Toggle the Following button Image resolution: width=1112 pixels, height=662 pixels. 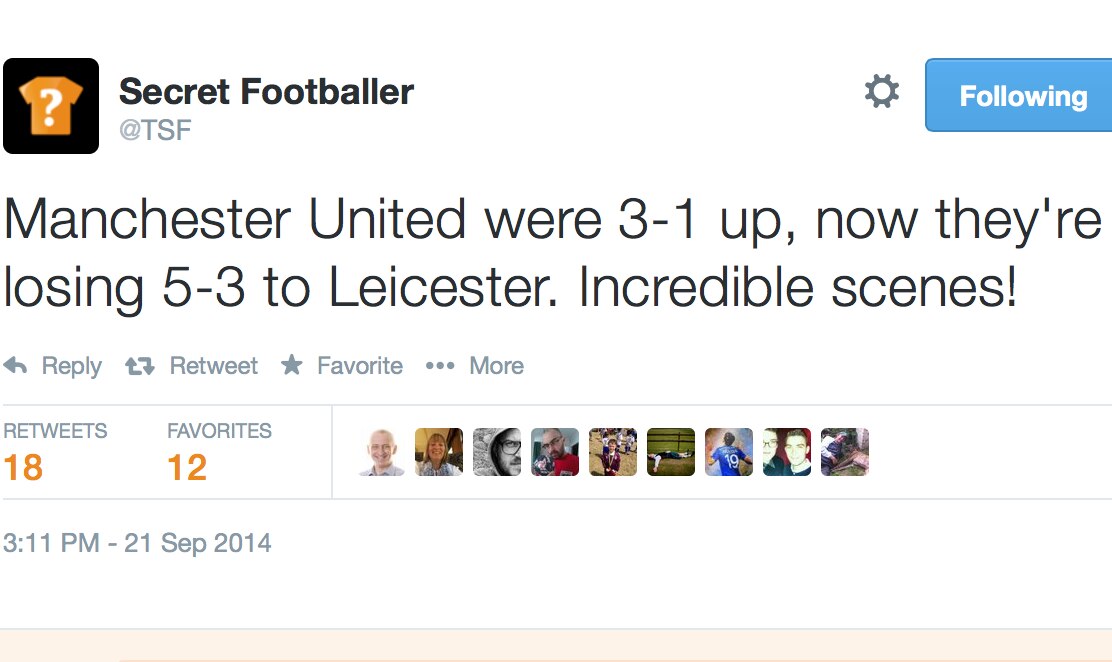[1020, 96]
